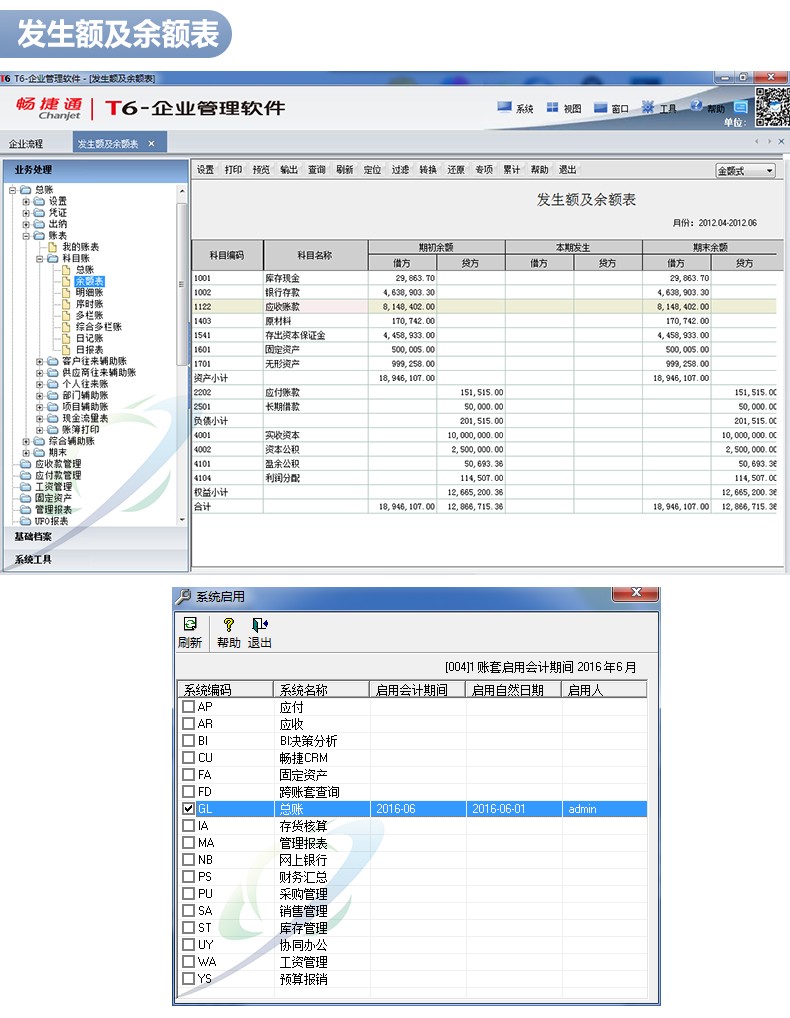Expand the 出纳 tree node

pyautogui.click(x=26, y=224)
